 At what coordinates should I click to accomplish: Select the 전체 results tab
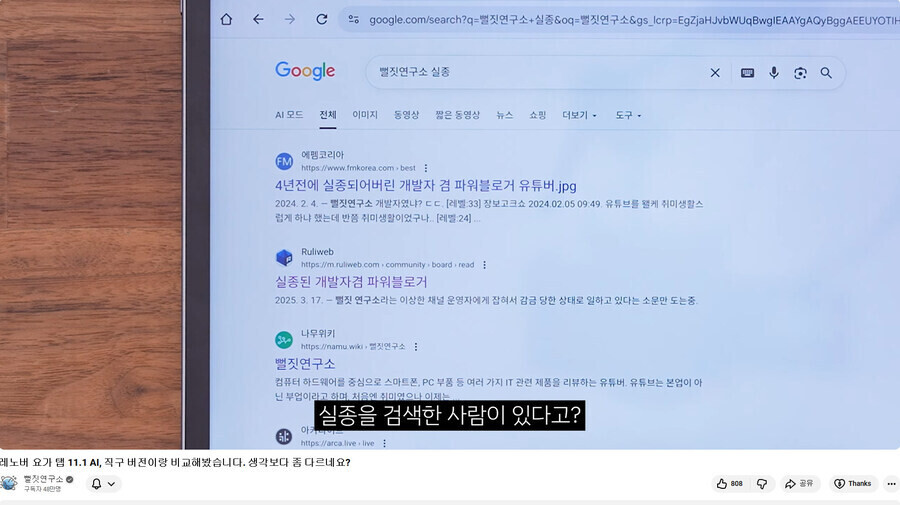click(328, 115)
